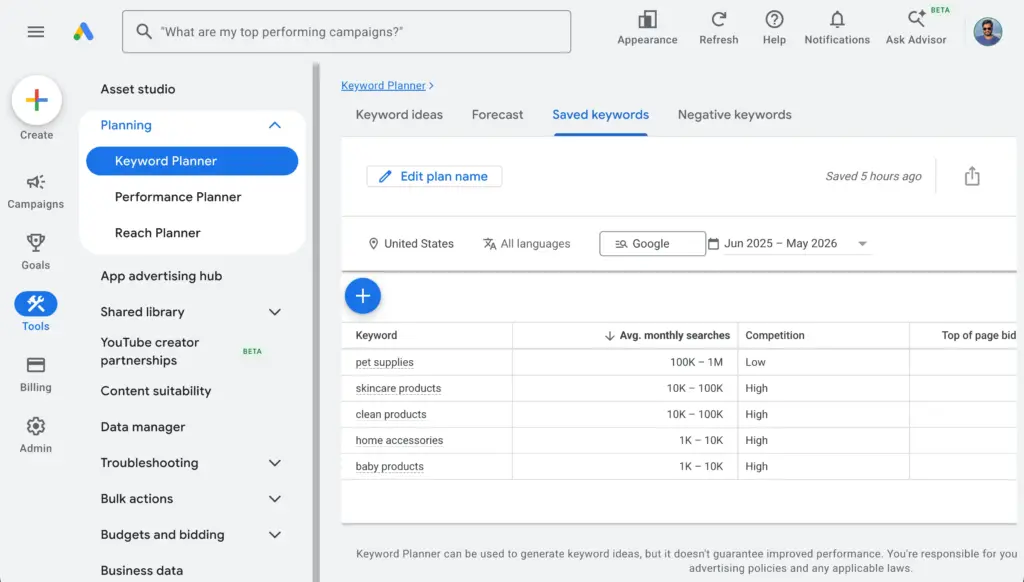
Task: Go to Google Ads home logo
Action: pos(84,31)
